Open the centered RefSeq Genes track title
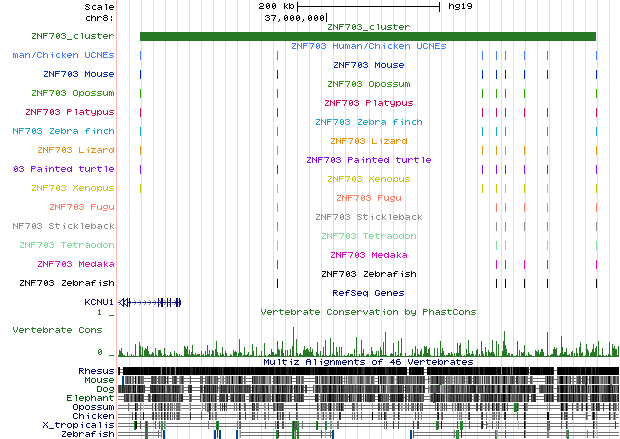The width and height of the screenshot is (620, 439). tap(367, 293)
